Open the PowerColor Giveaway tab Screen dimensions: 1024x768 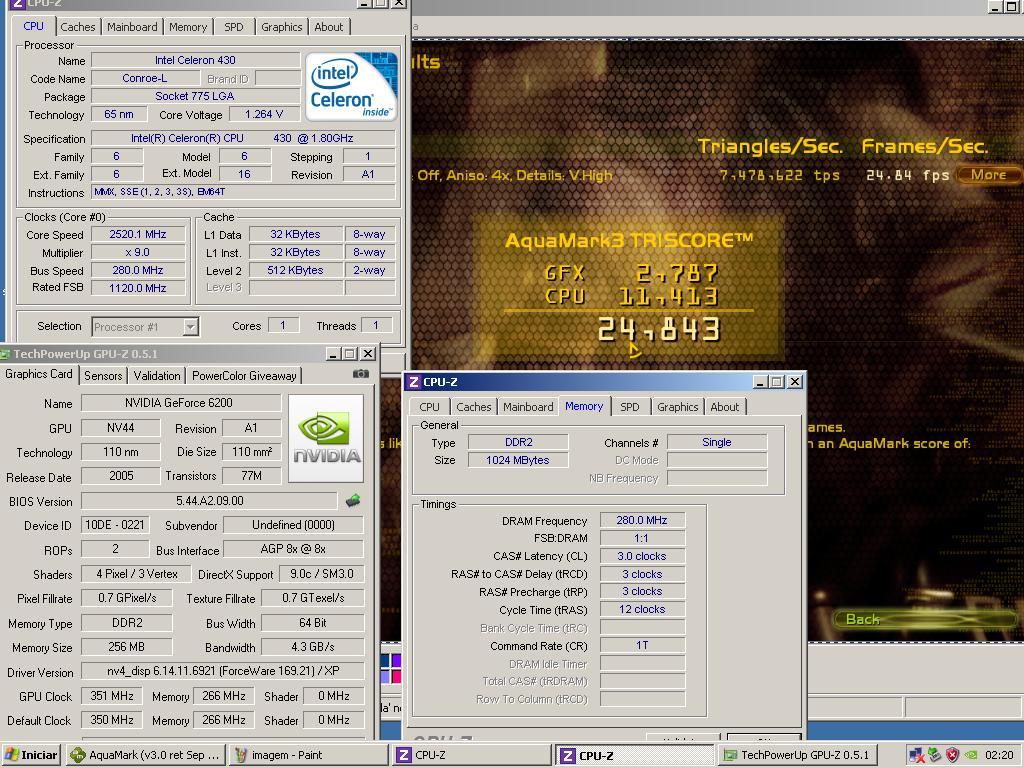point(244,376)
